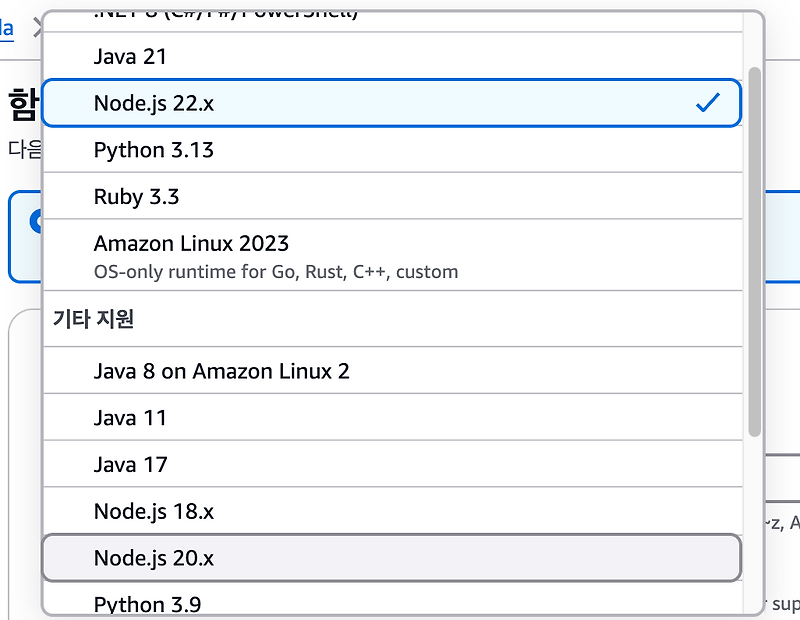Open the 'la' breadcrumb link top left
800x620 pixels.
point(7,28)
